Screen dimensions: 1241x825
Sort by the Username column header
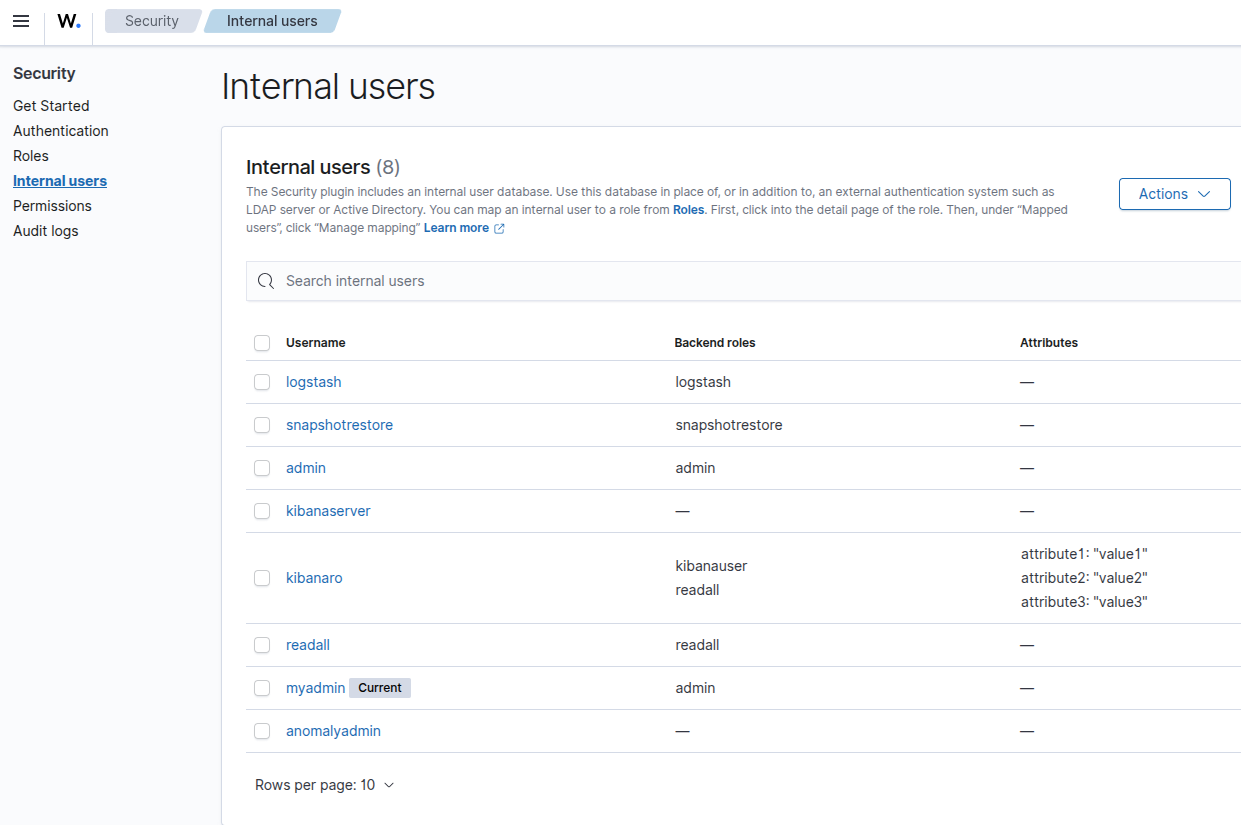tap(315, 343)
